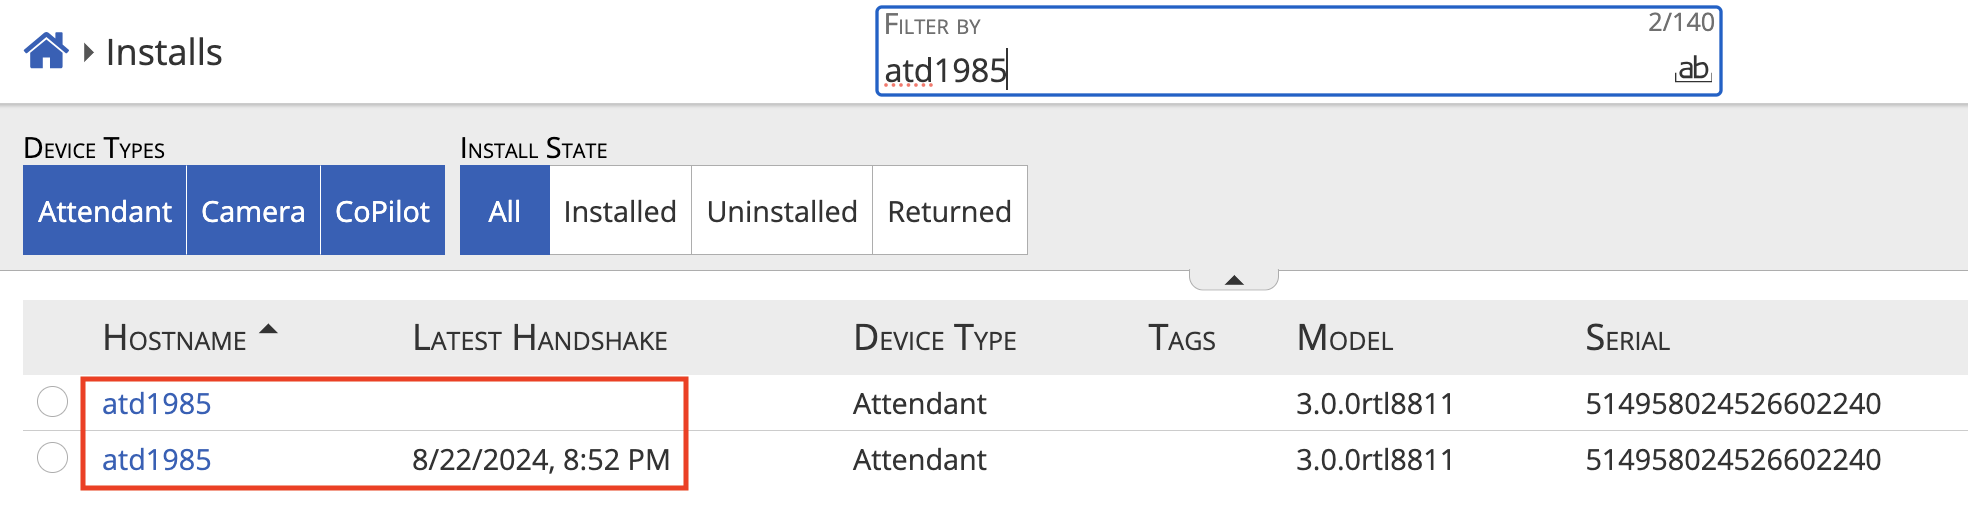Sort by Serial column header
1968x510 pixels.
click(x=1627, y=339)
